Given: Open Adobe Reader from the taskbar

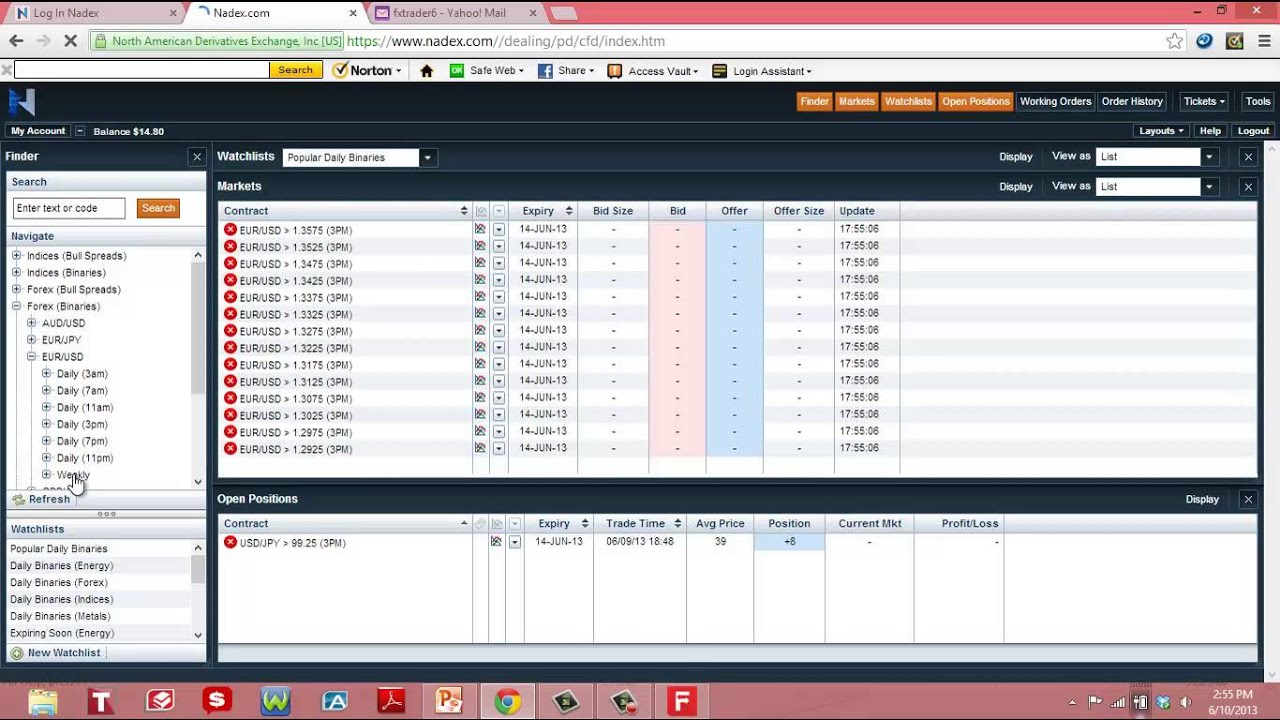Looking at the screenshot, I should tap(391, 702).
